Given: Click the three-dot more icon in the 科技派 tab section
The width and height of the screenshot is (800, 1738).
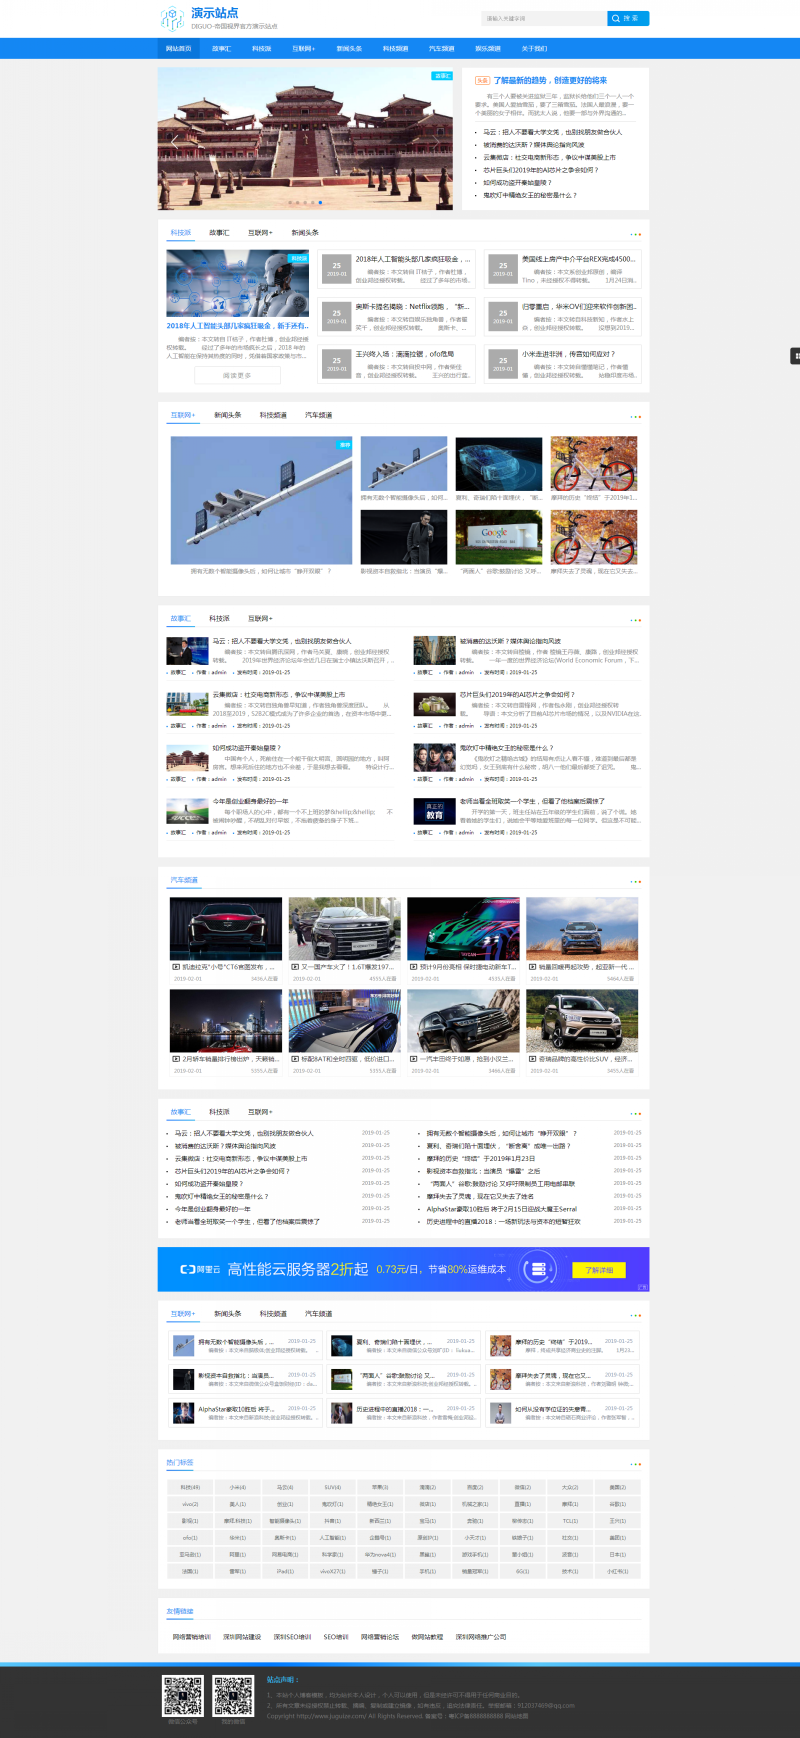Looking at the screenshot, I should pyautogui.click(x=635, y=234).
